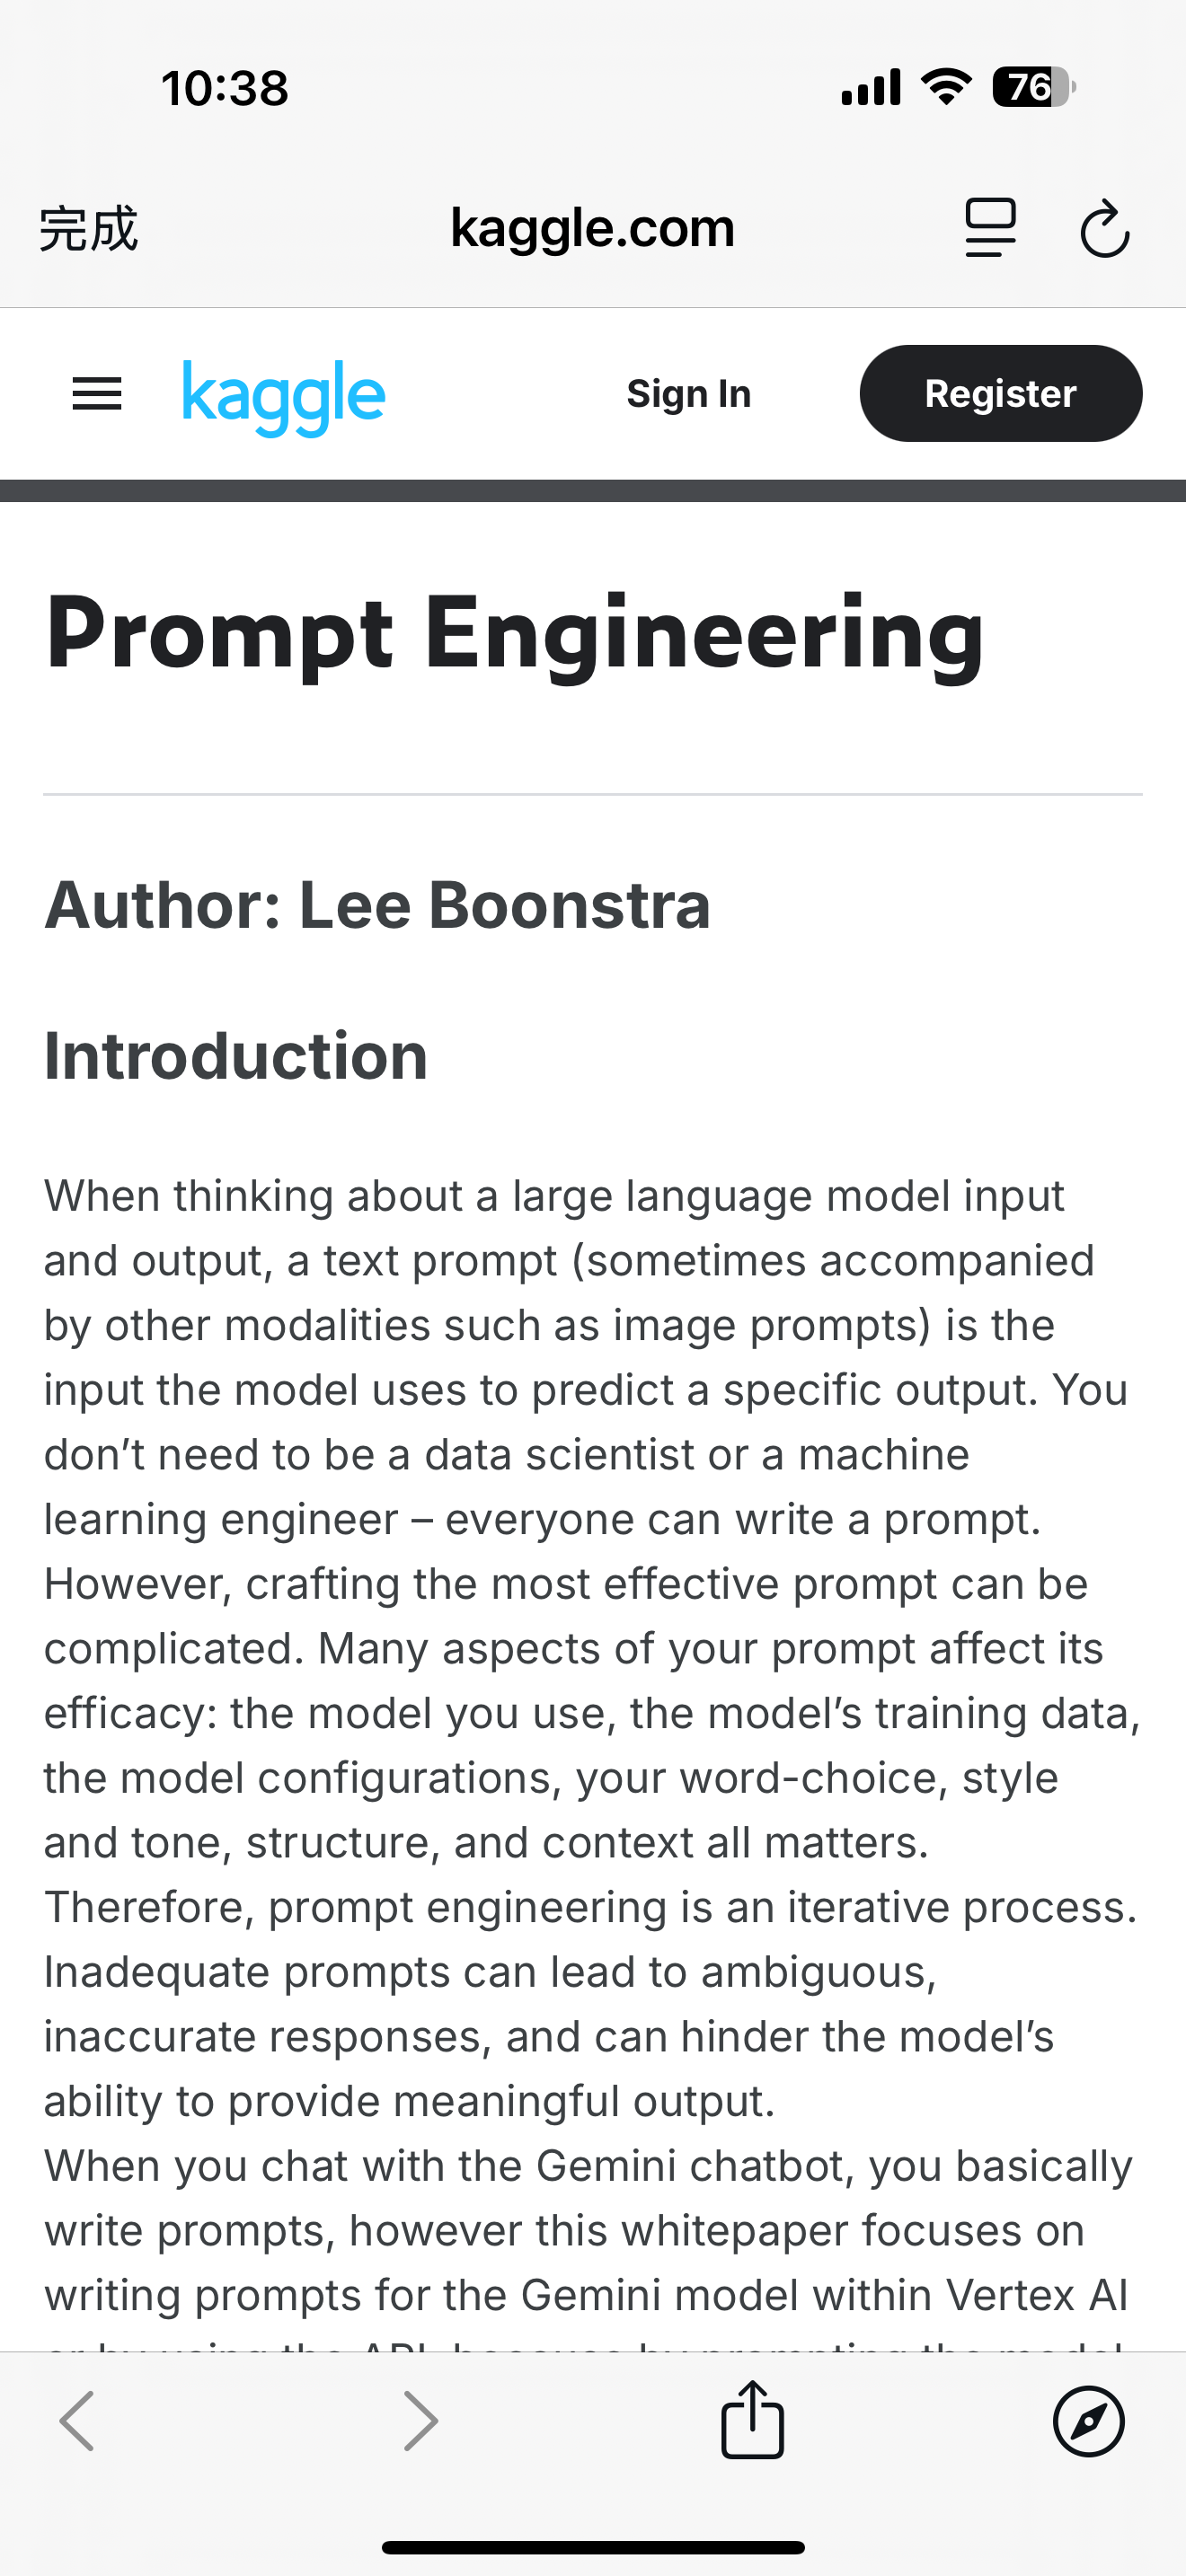Tap the battery indicator showing 76

[1034, 87]
